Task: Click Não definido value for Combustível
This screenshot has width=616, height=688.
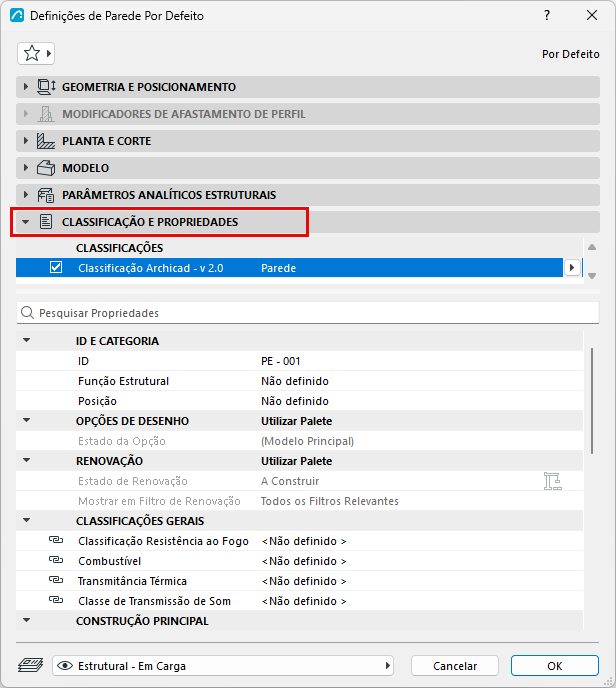Action: [x=304, y=561]
